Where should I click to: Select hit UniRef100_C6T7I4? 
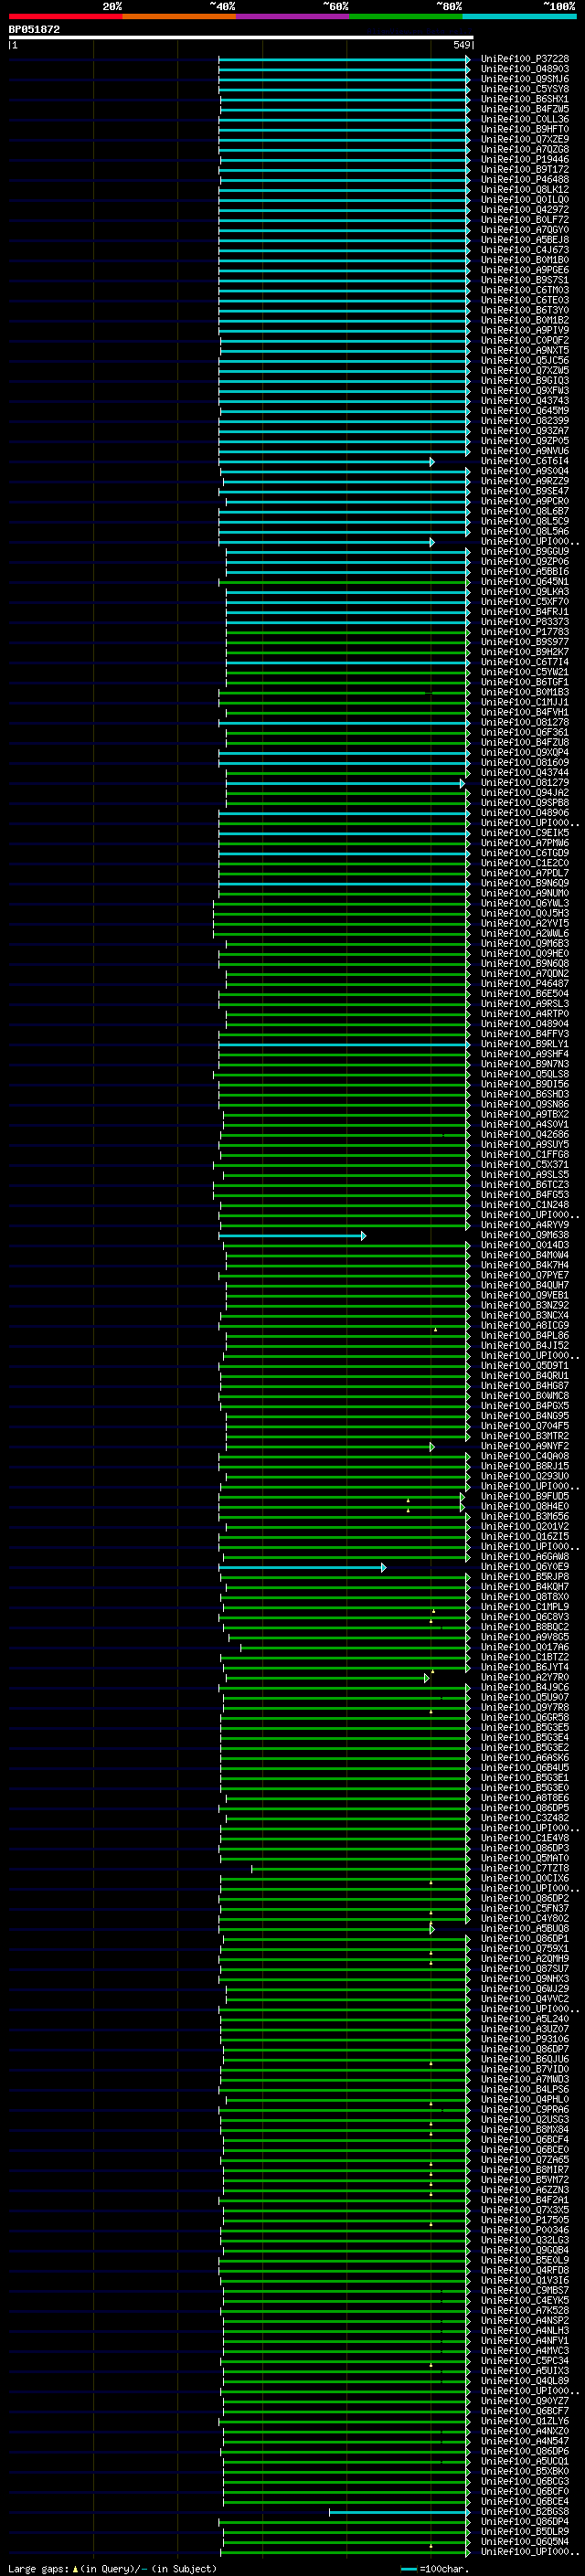[525, 663]
